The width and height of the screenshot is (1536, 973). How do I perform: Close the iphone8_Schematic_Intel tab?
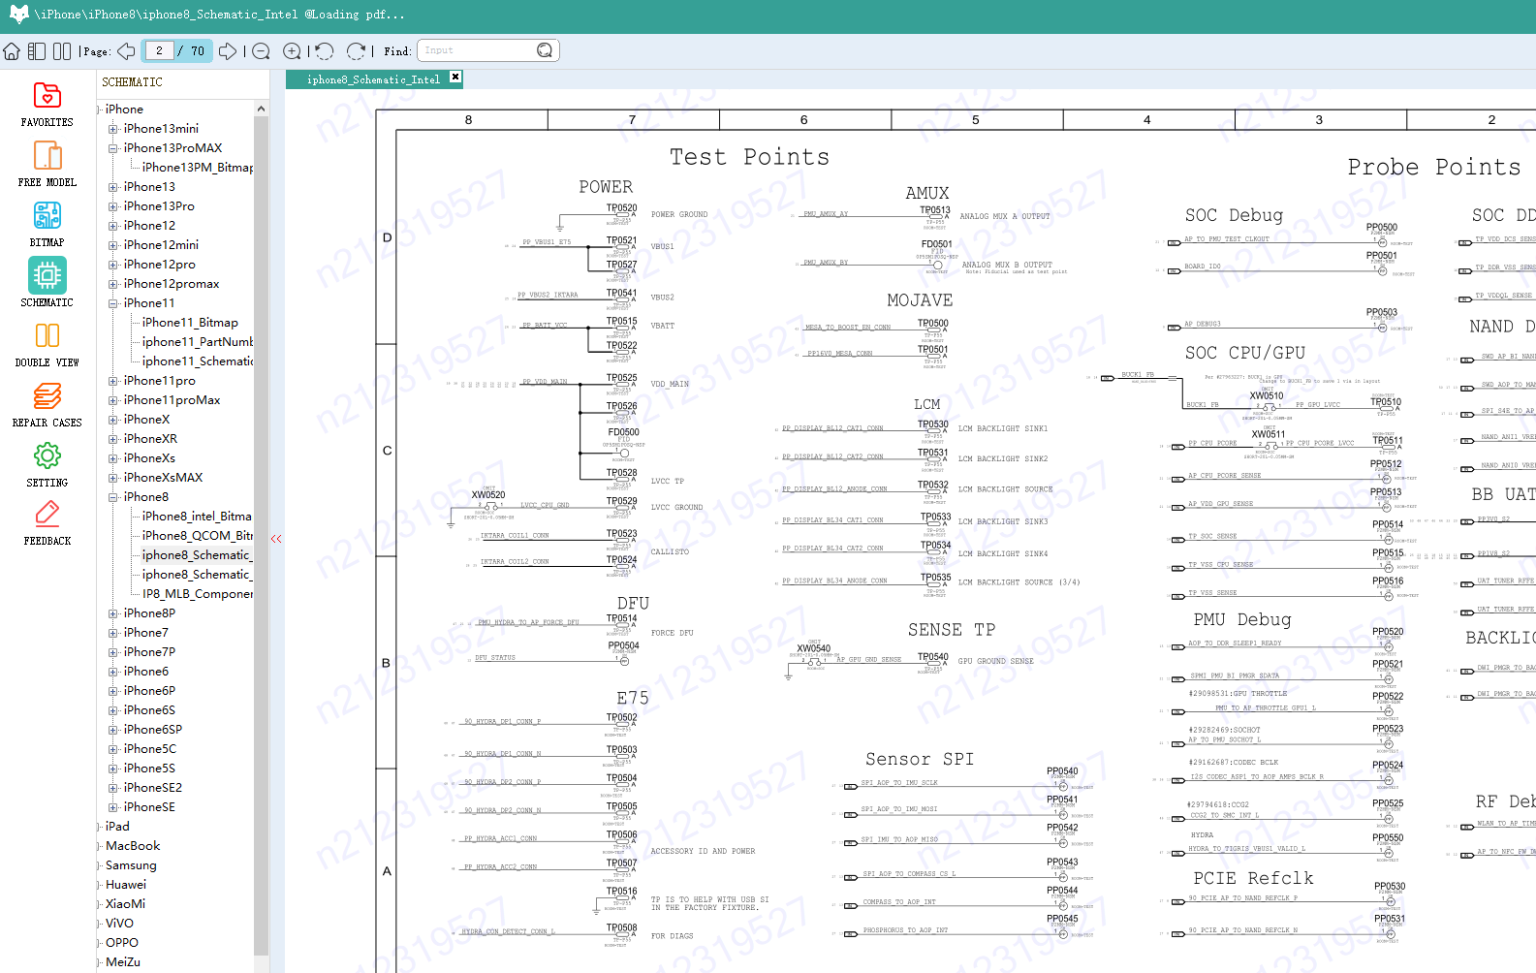pos(456,77)
